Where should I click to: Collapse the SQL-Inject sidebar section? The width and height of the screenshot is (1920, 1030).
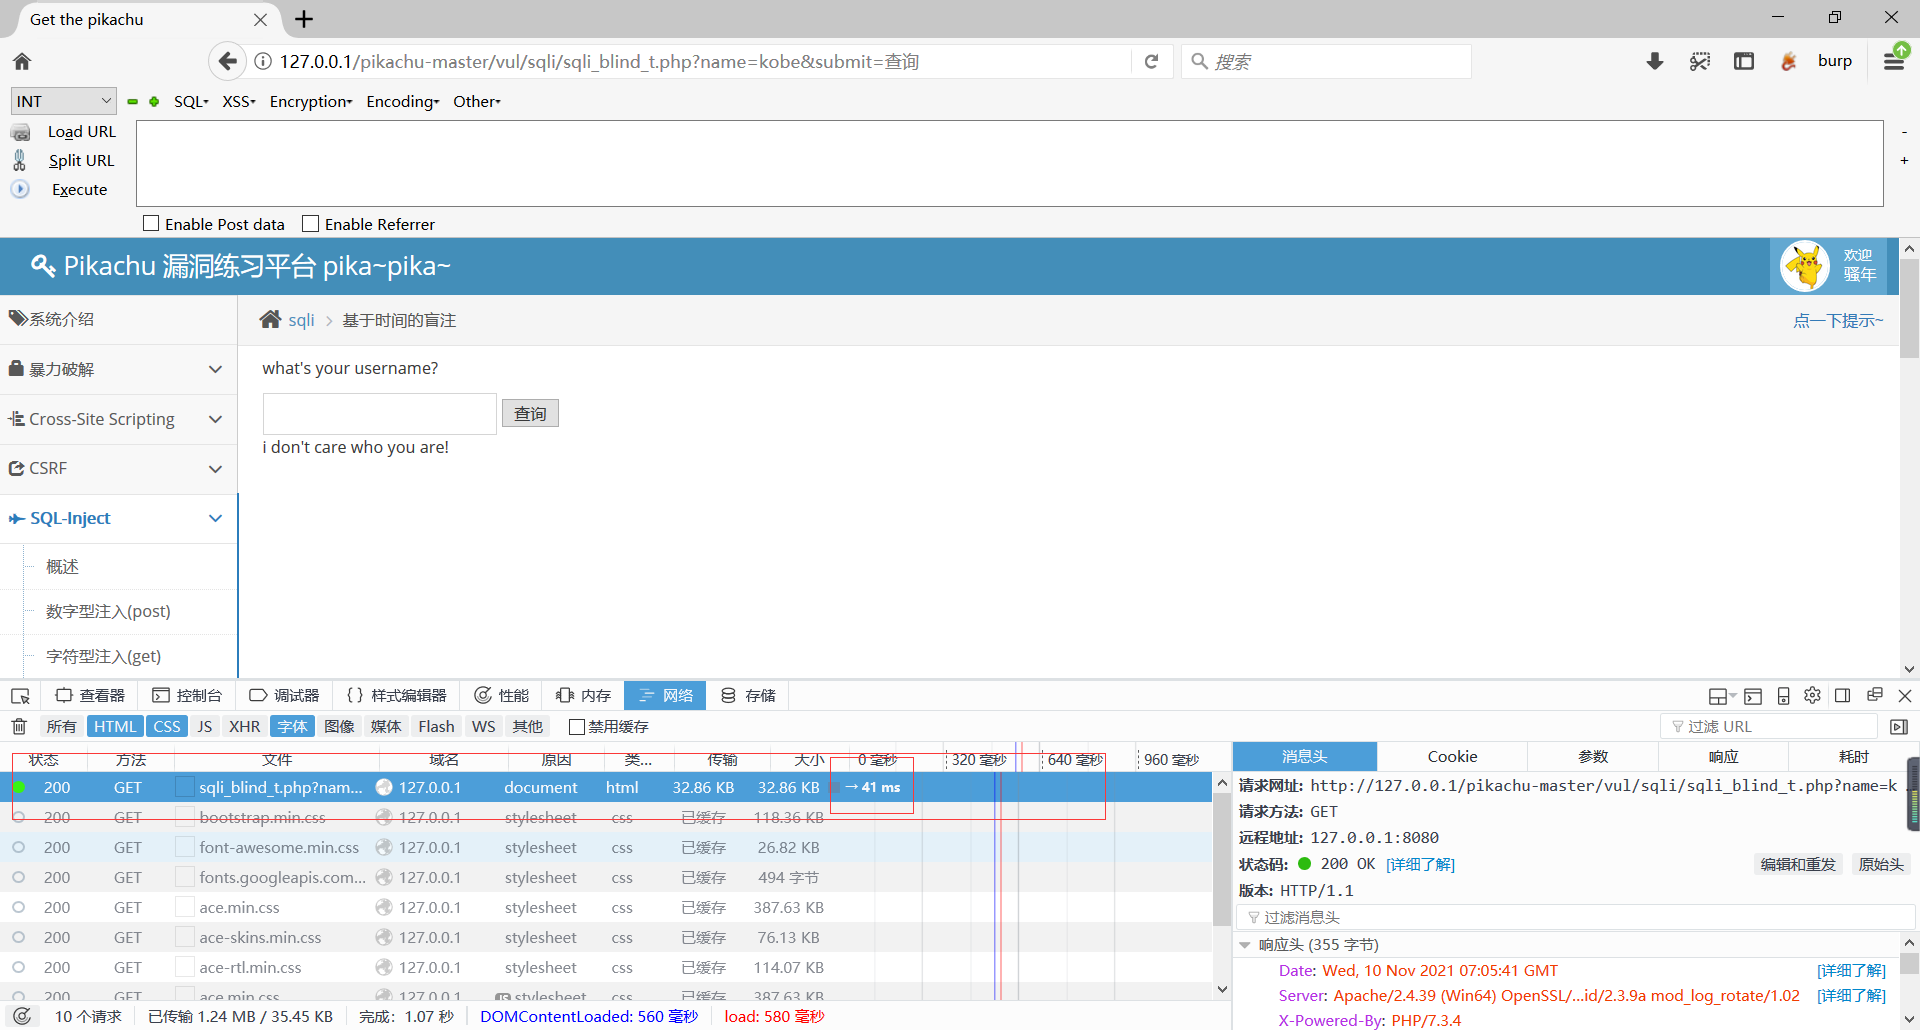tap(118, 518)
